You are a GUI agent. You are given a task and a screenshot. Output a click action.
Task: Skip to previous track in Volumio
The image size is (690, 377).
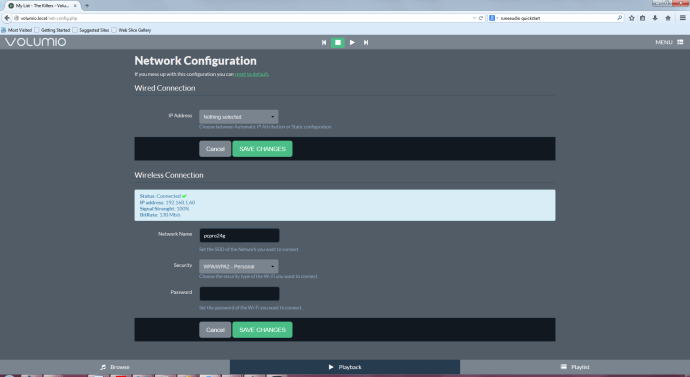point(324,42)
